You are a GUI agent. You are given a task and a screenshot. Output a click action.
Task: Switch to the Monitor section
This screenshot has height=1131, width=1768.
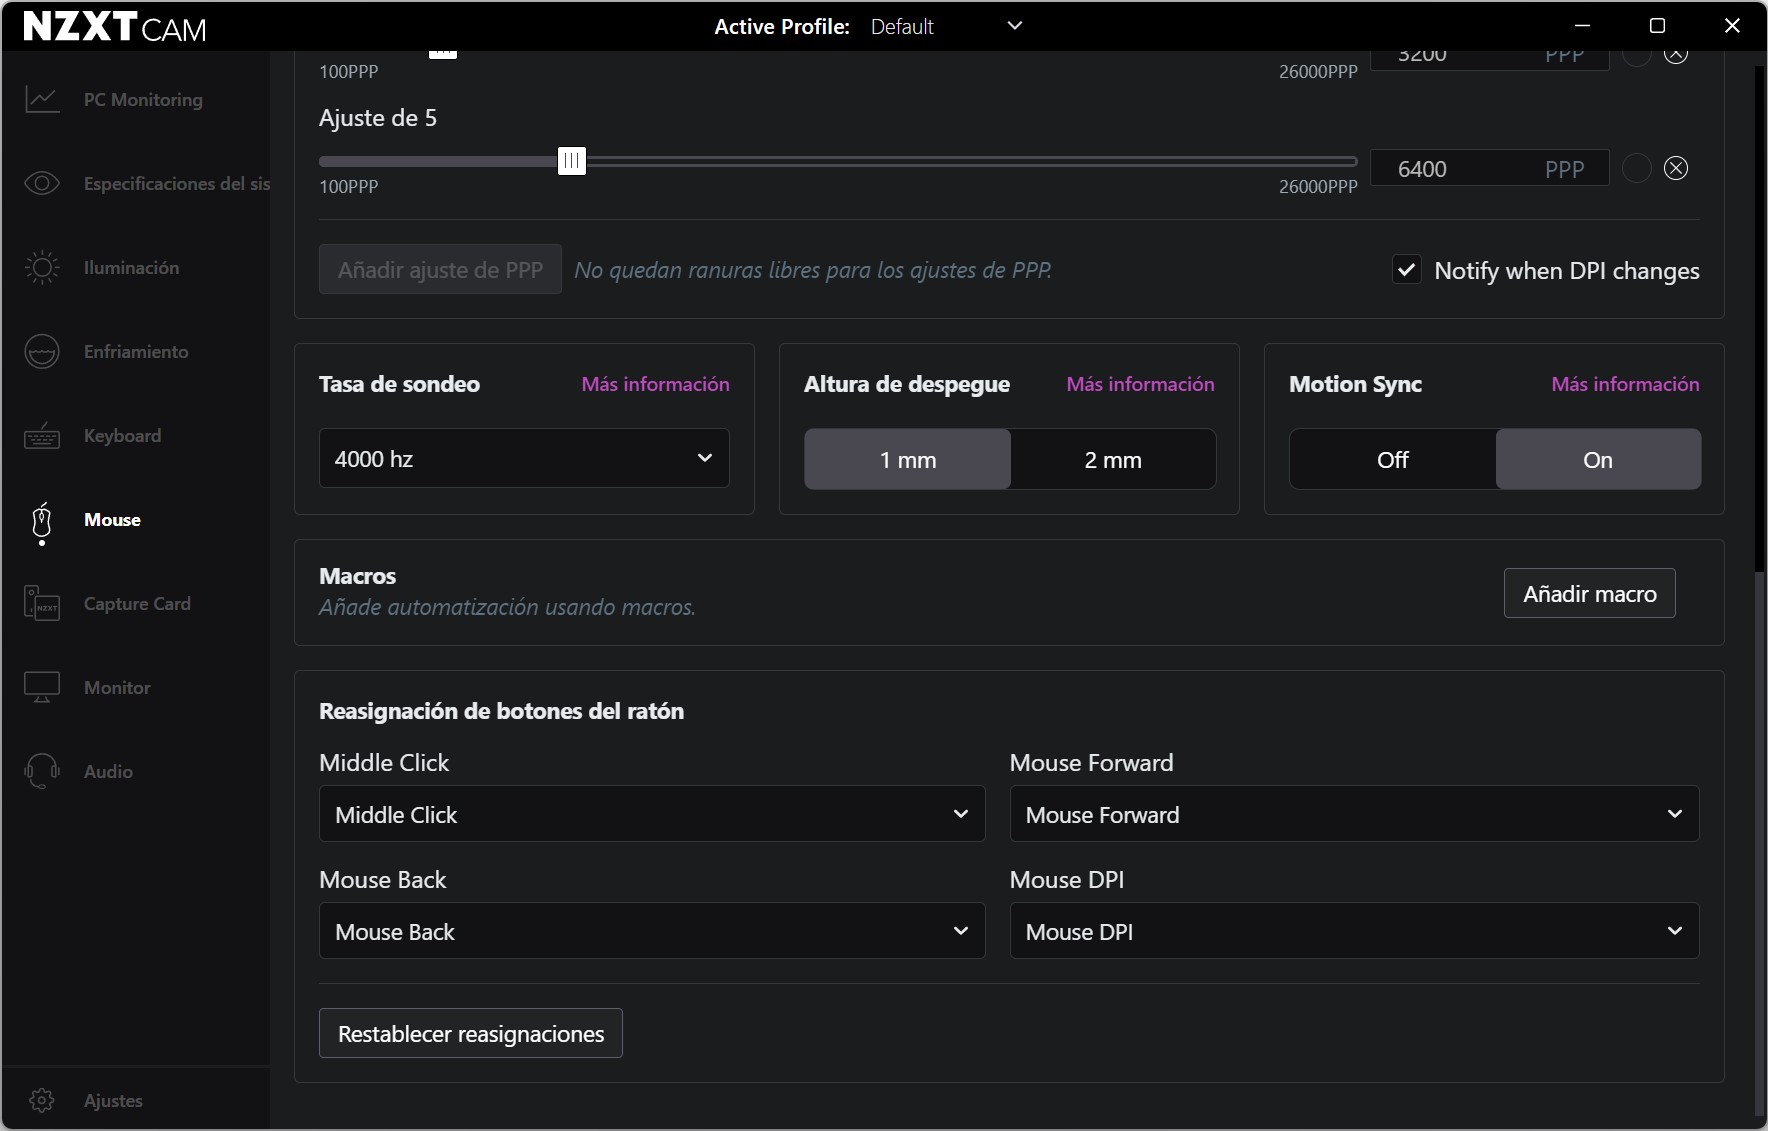117,688
